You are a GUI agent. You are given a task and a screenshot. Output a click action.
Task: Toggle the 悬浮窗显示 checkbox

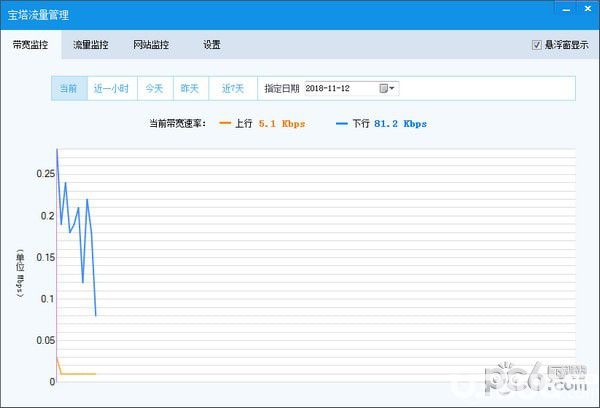(x=536, y=45)
